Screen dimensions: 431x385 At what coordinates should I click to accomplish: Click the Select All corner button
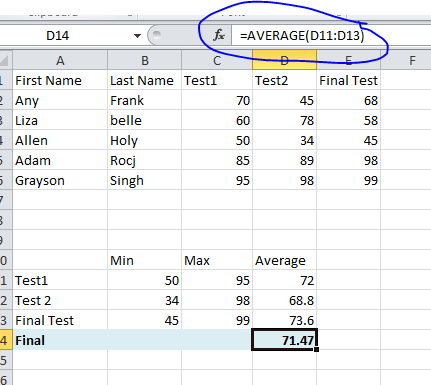5,60
